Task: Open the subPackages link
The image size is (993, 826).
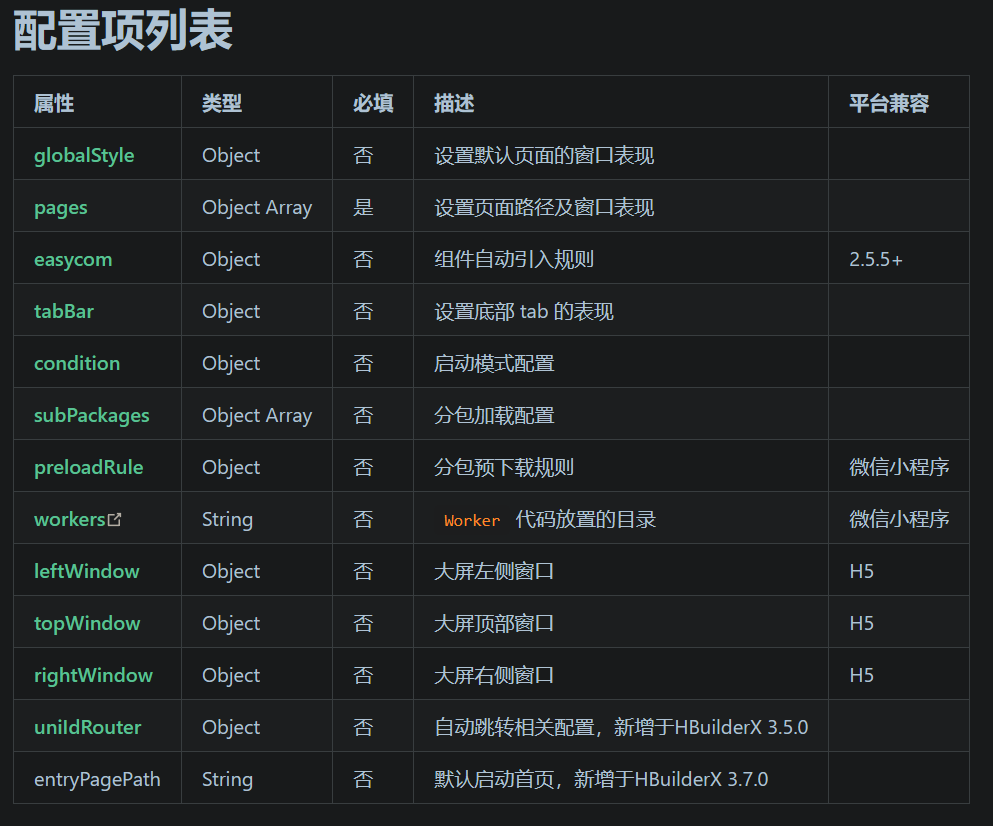Action: point(92,414)
